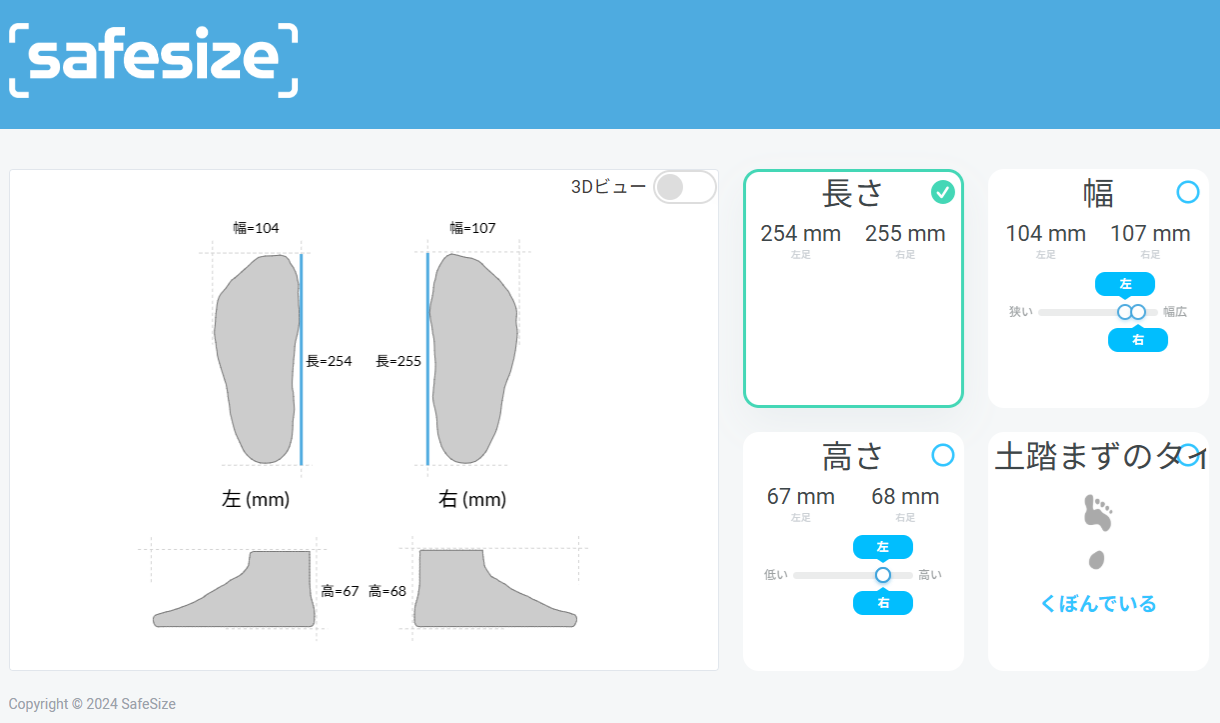Click the 右 badge below width slider
The width and height of the screenshot is (1220, 723).
(1138, 340)
